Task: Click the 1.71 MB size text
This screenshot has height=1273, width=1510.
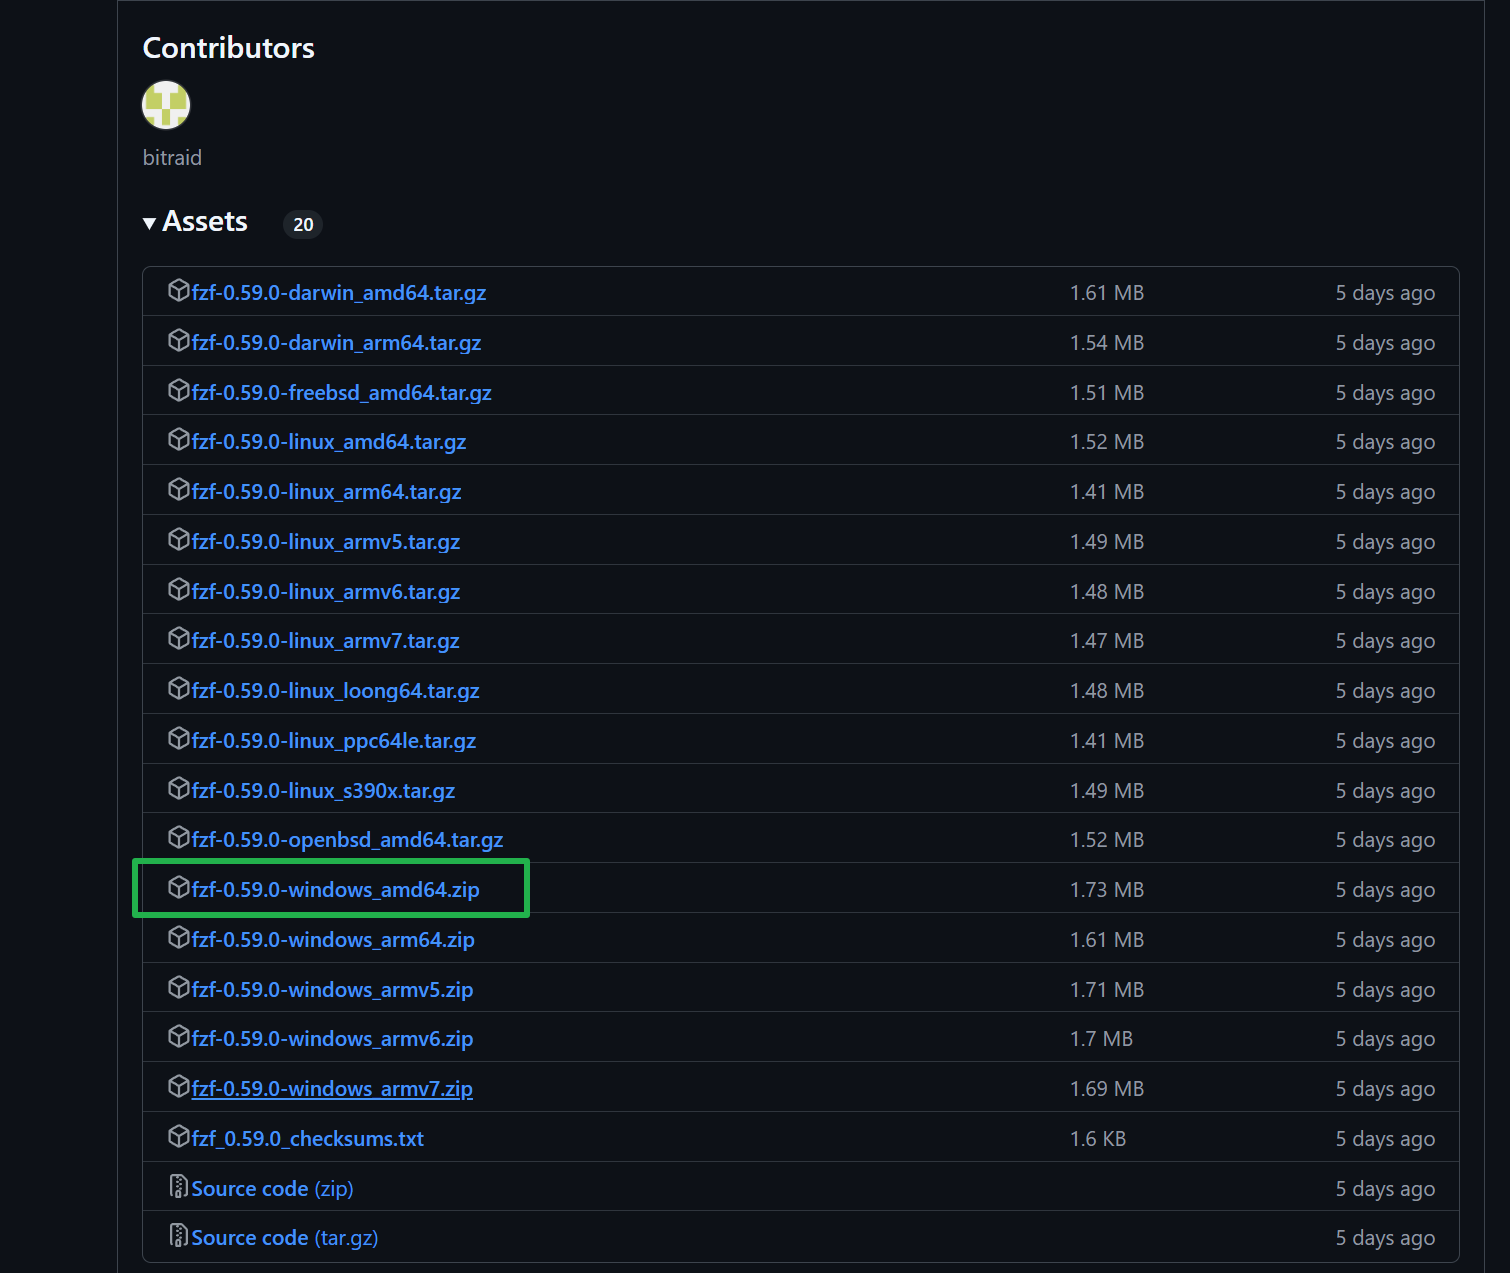Action: (1107, 990)
